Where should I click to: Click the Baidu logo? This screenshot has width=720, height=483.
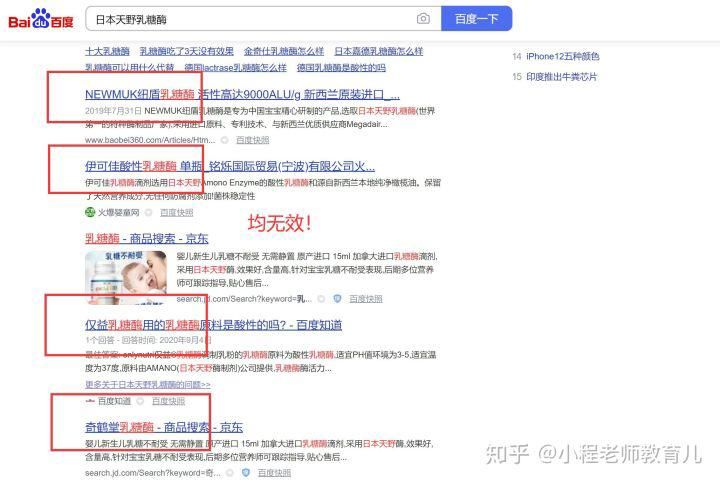[x=41, y=19]
